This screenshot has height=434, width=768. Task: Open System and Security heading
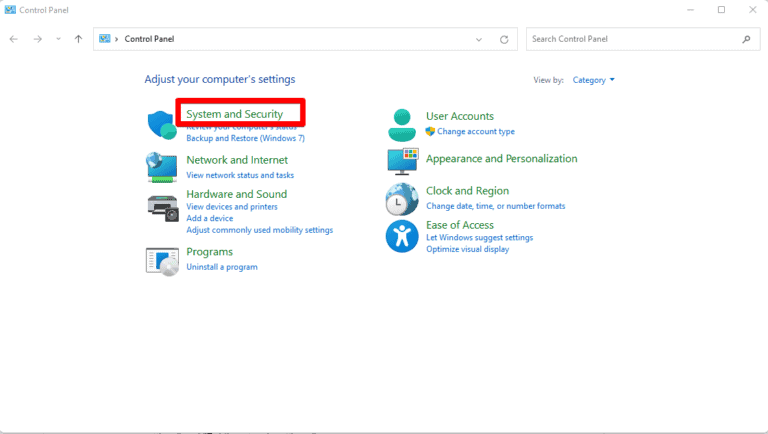click(x=234, y=115)
